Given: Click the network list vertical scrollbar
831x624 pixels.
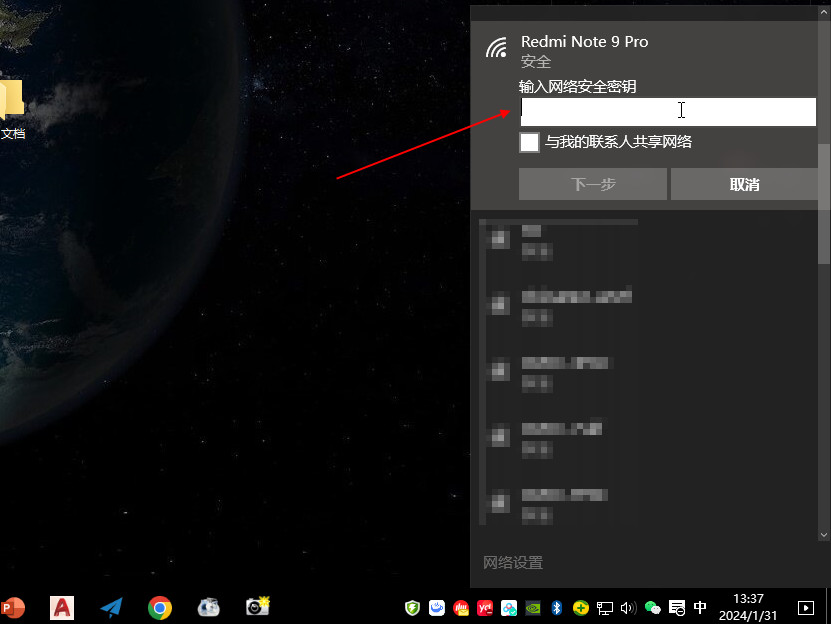Looking at the screenshot, I should click(x=824, y=200).
